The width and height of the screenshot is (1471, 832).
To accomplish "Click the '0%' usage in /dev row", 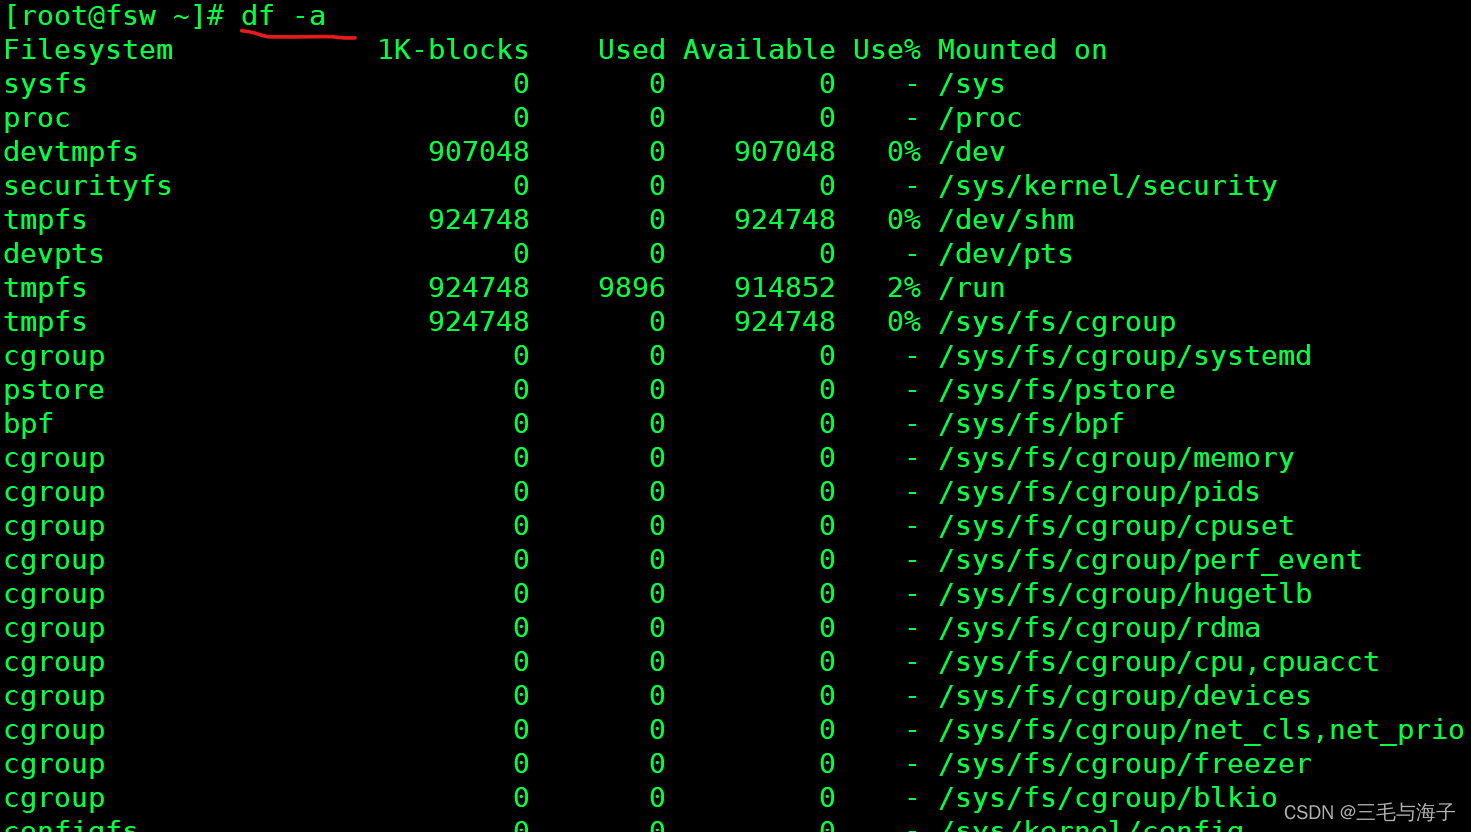I will tap(903, 152).
